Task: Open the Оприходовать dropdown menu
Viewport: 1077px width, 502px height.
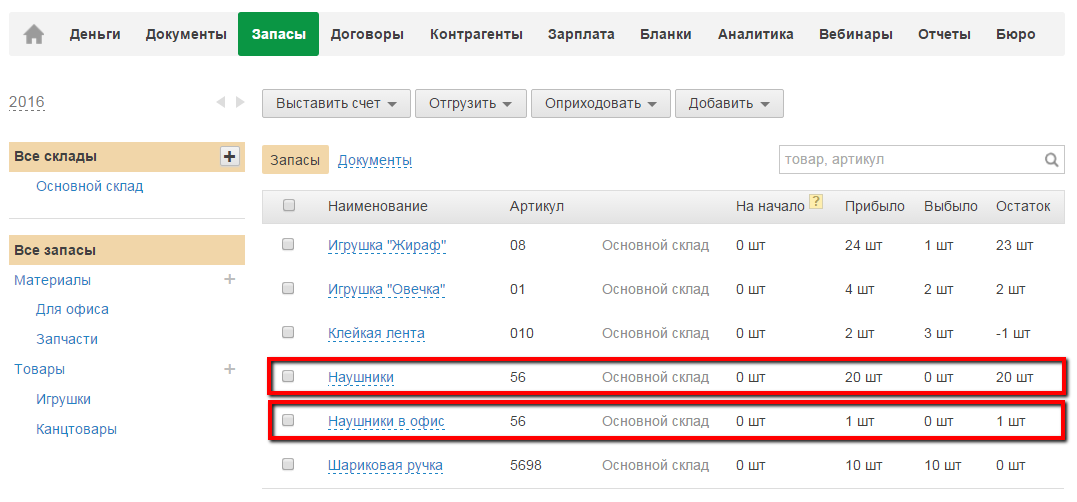Action: click(x=600, y=104)
